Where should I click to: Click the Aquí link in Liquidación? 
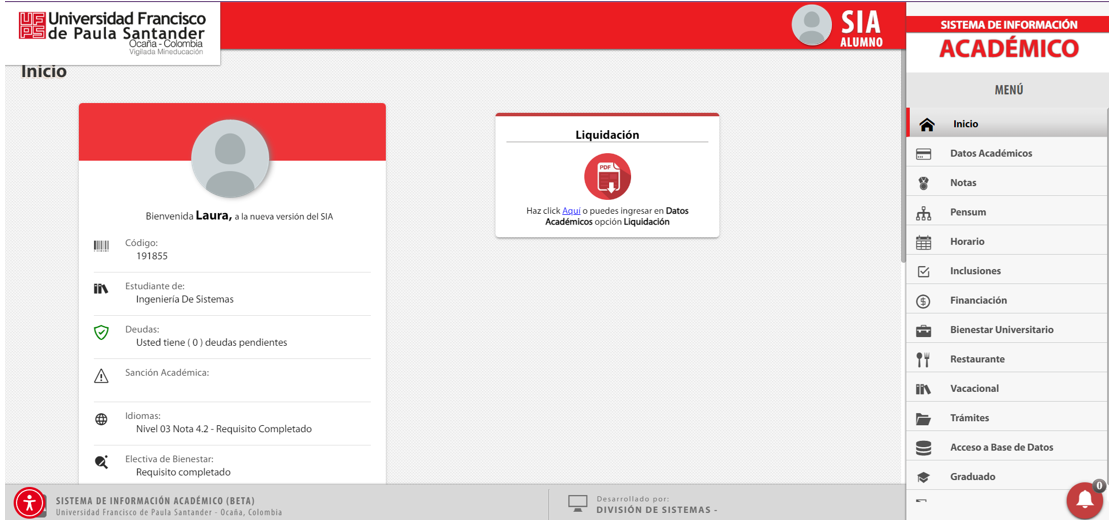pyautogui.click(x=571, y=211)
